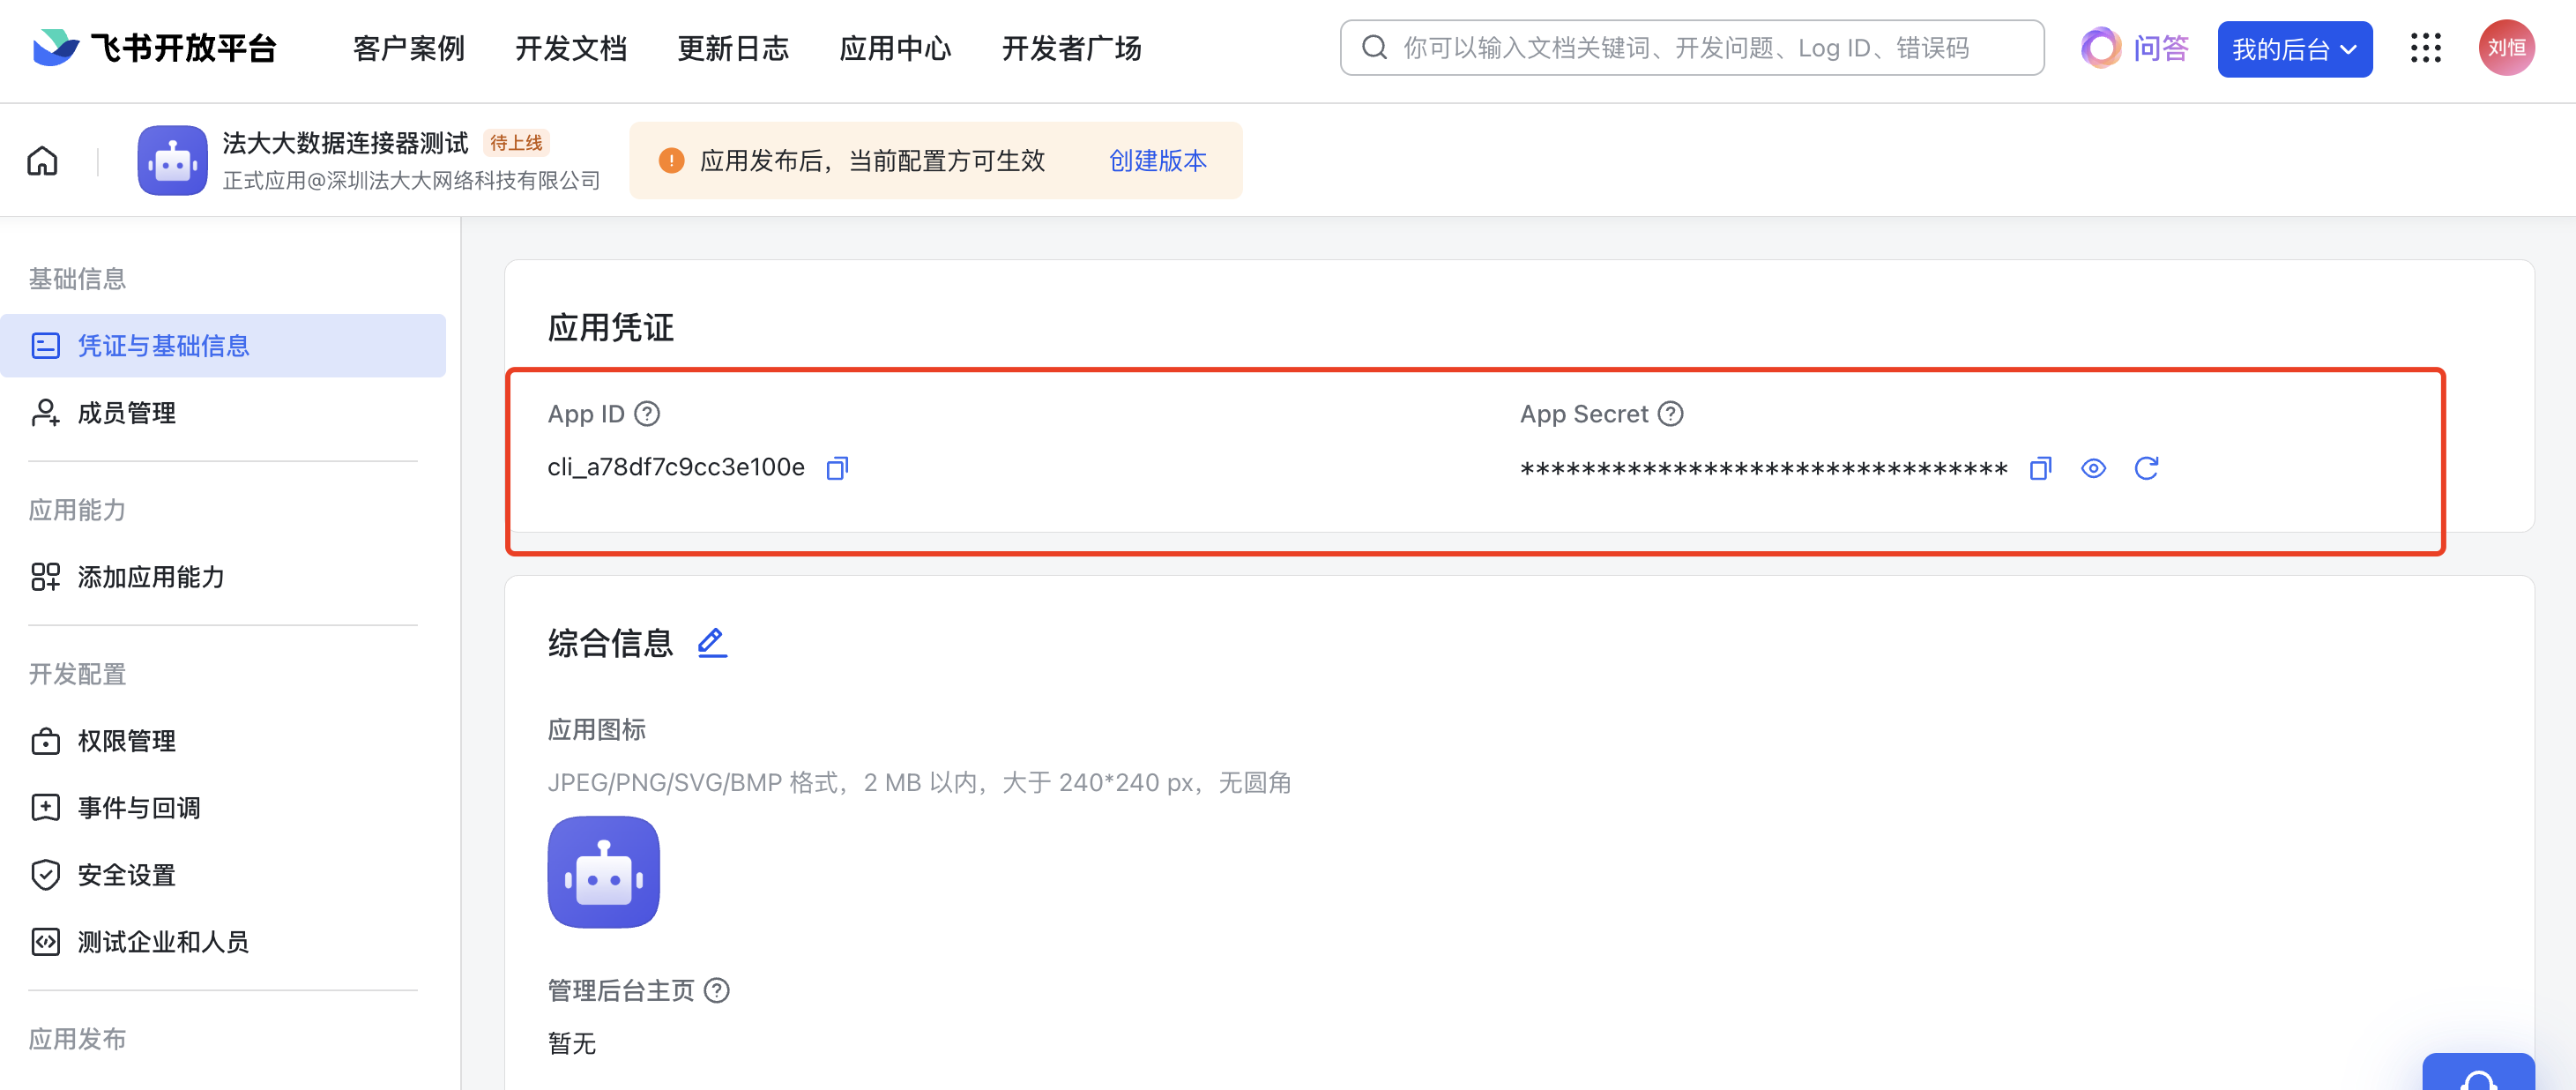
Task: Edit 综合信息 with pencil icon
Action: [x=711, y=642]
